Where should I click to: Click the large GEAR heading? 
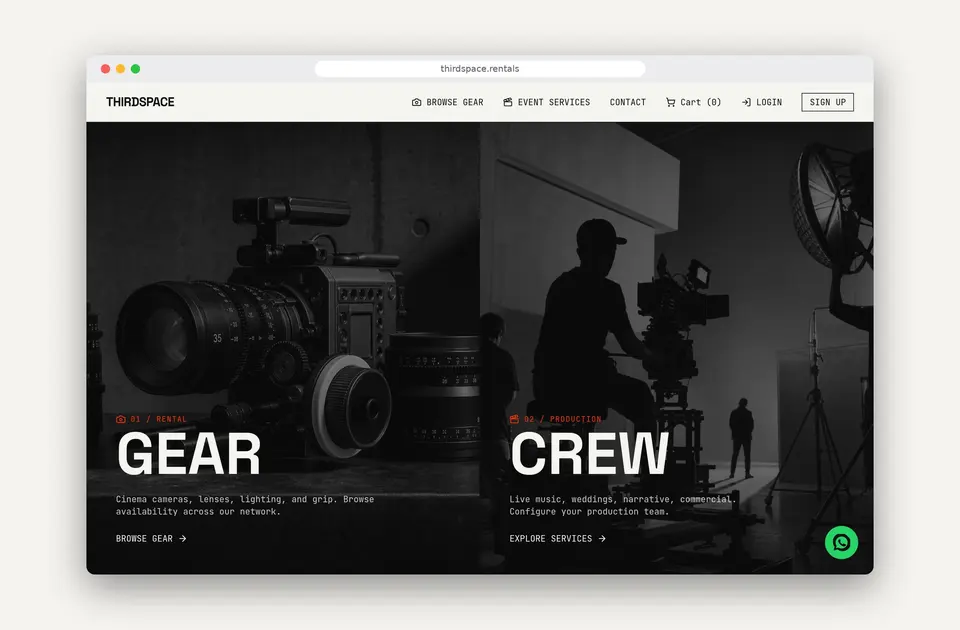coord(189,454)
